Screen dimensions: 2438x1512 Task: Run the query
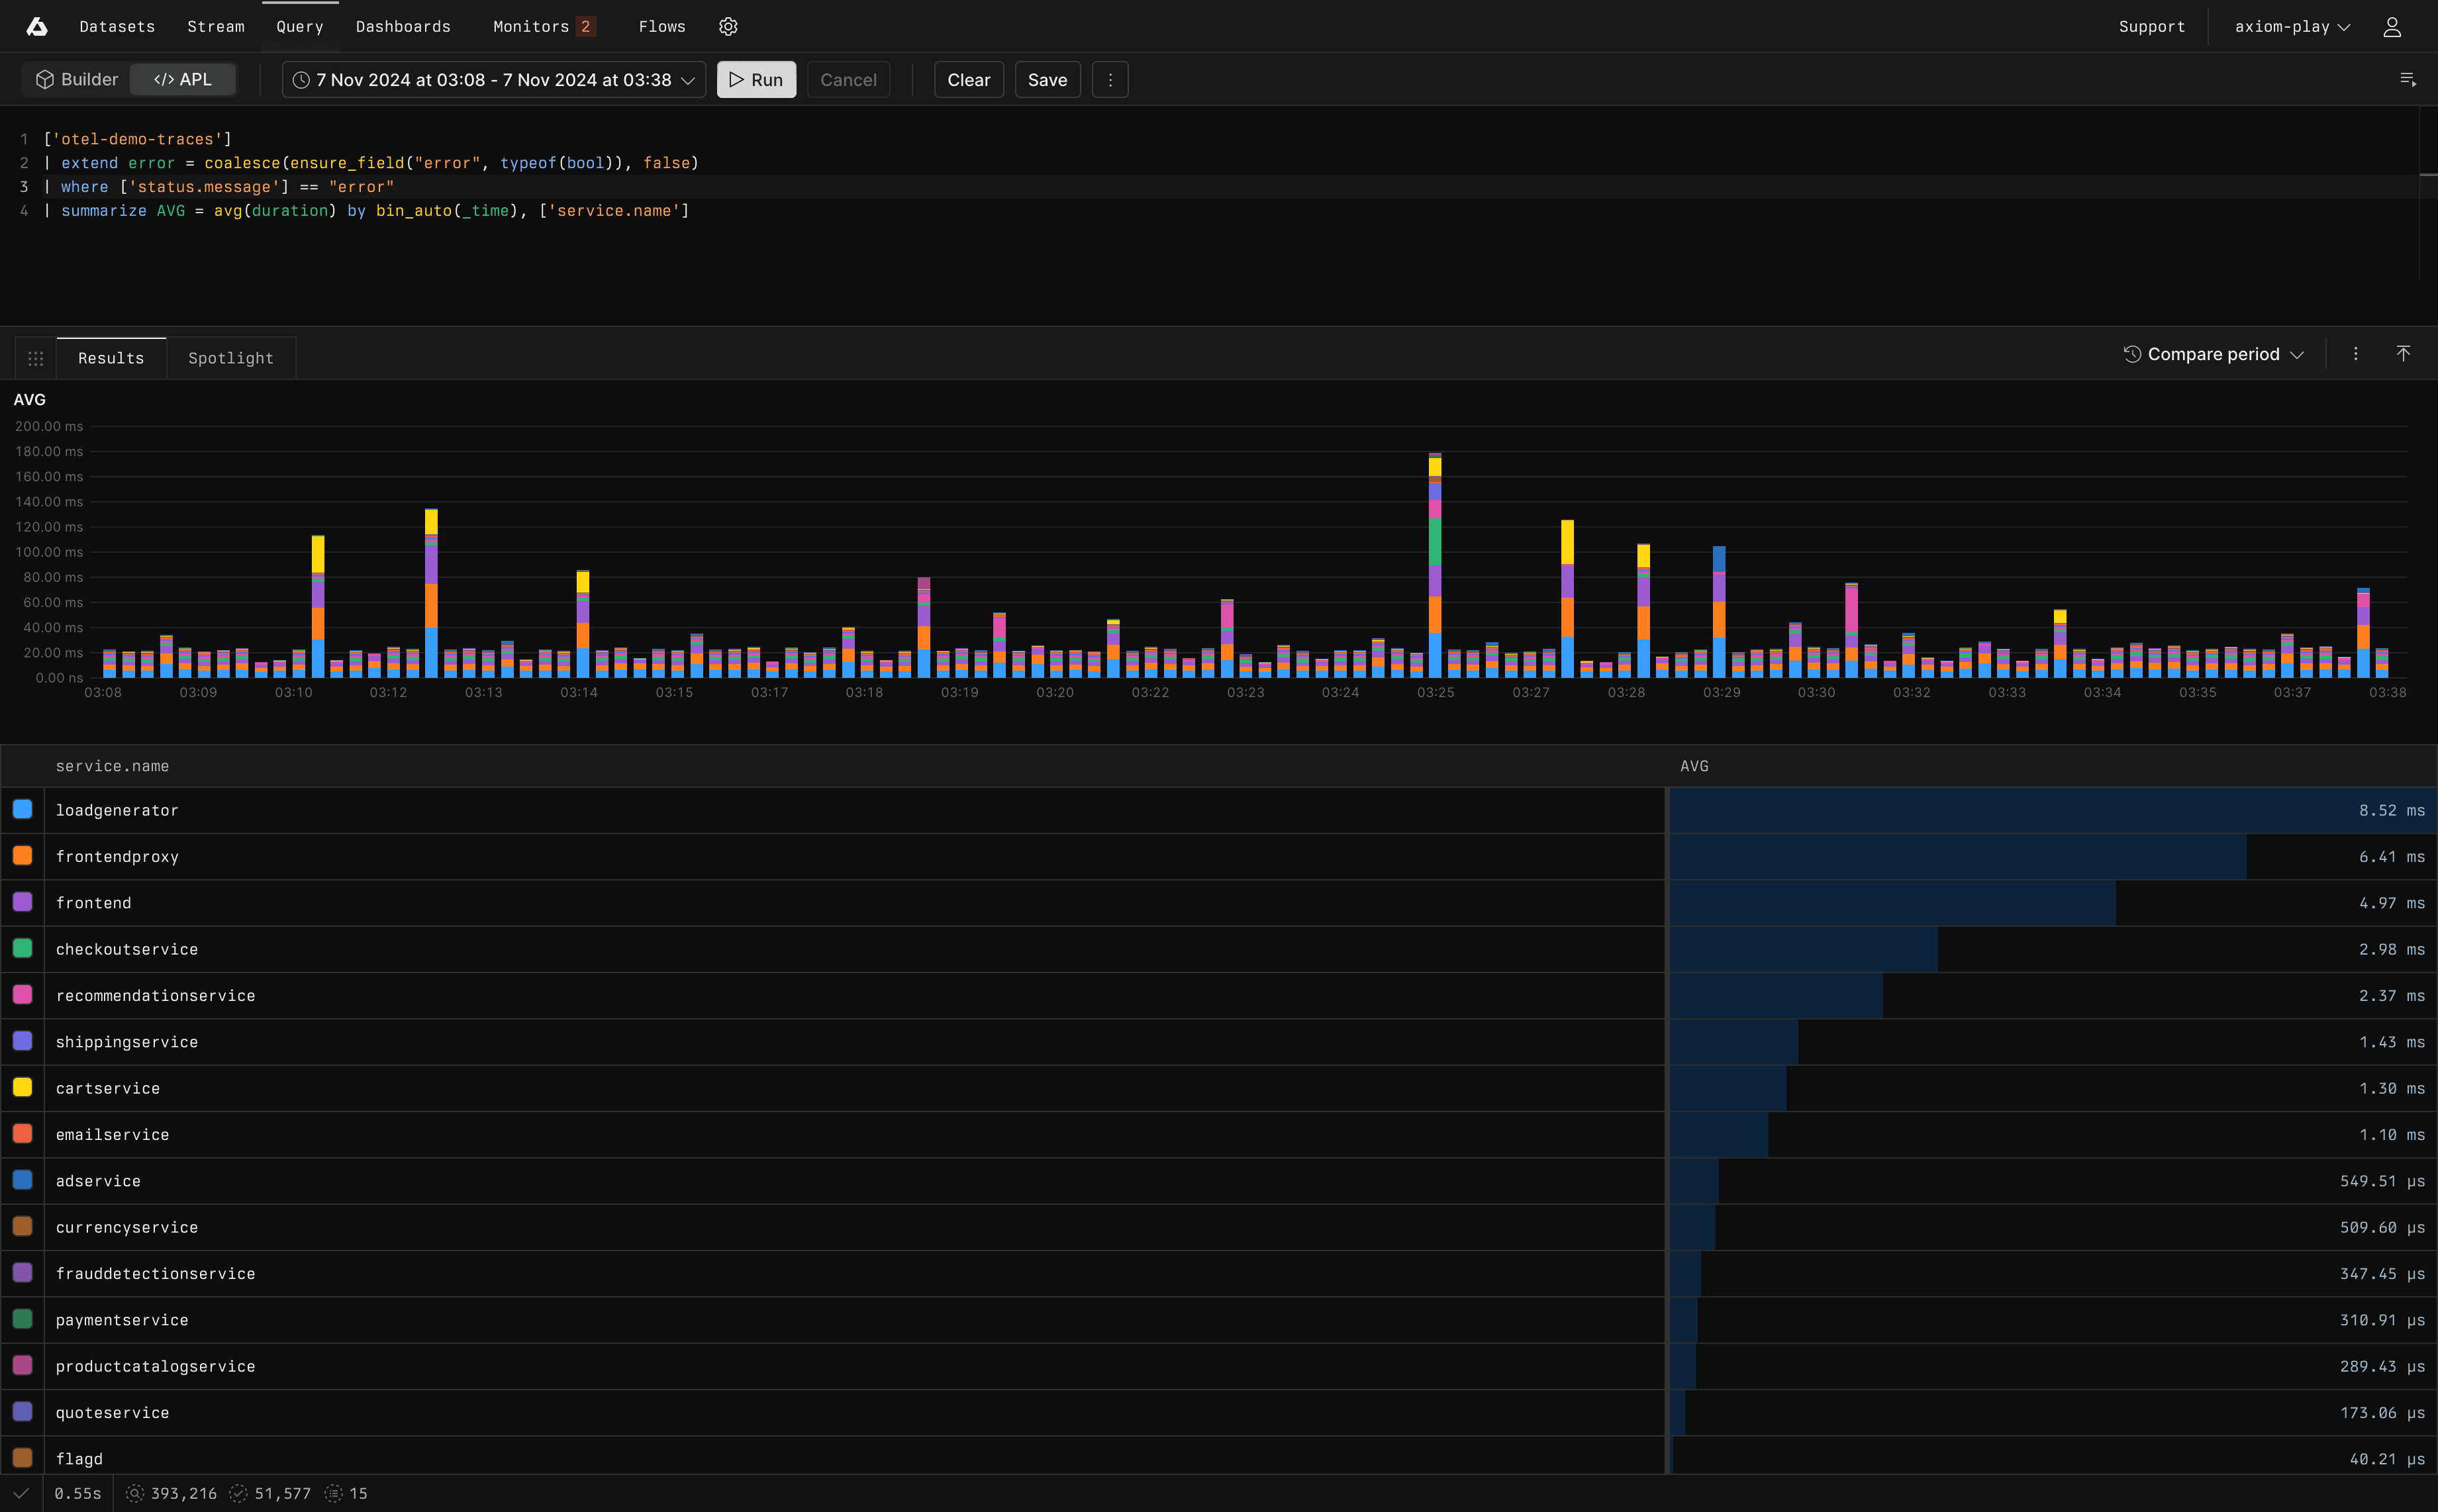(756, 80)
